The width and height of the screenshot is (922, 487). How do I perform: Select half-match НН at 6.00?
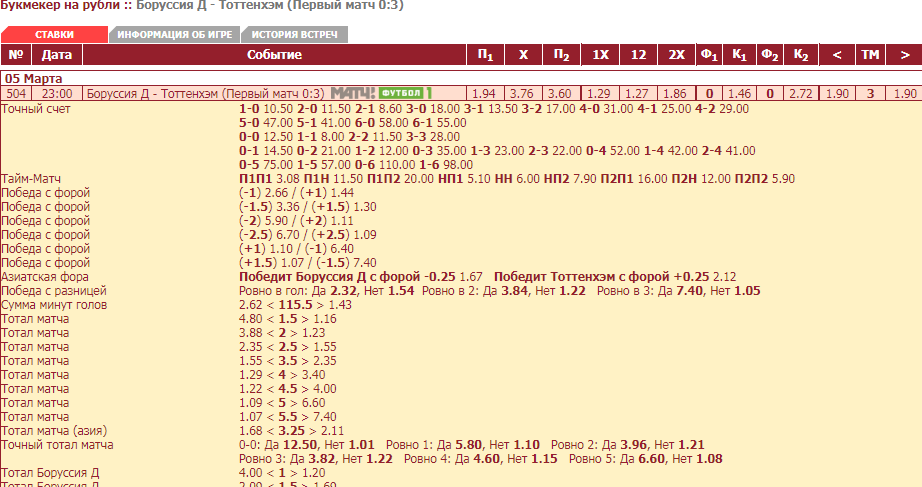tap(517, 179)
